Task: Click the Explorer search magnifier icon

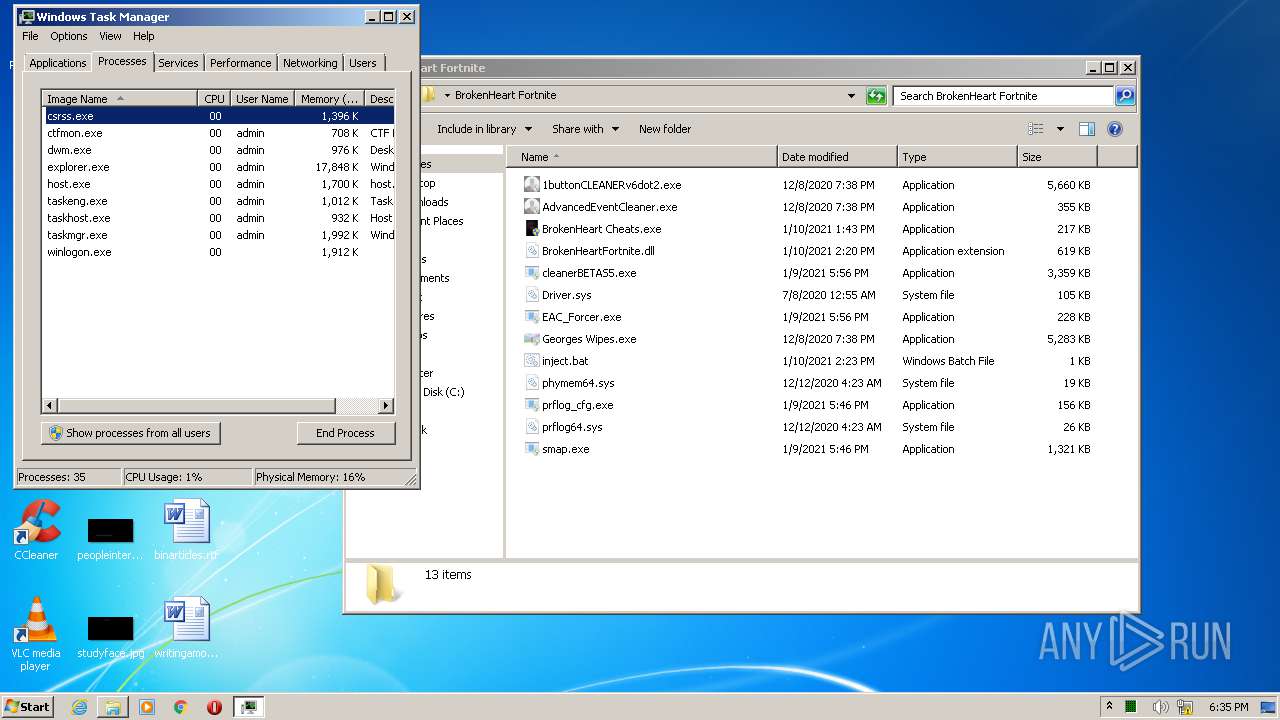Action: [x=1125, y=96]
